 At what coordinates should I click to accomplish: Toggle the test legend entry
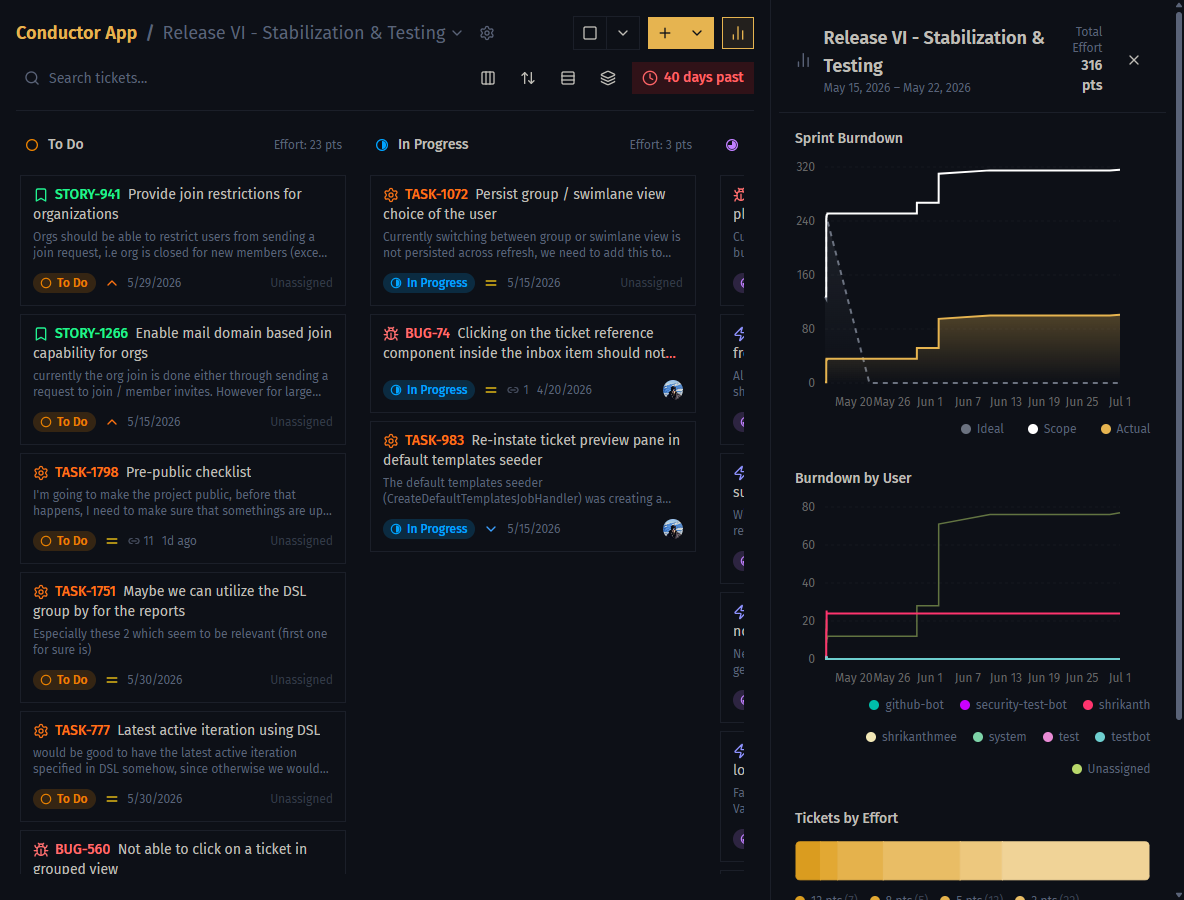pos(1060,737)
